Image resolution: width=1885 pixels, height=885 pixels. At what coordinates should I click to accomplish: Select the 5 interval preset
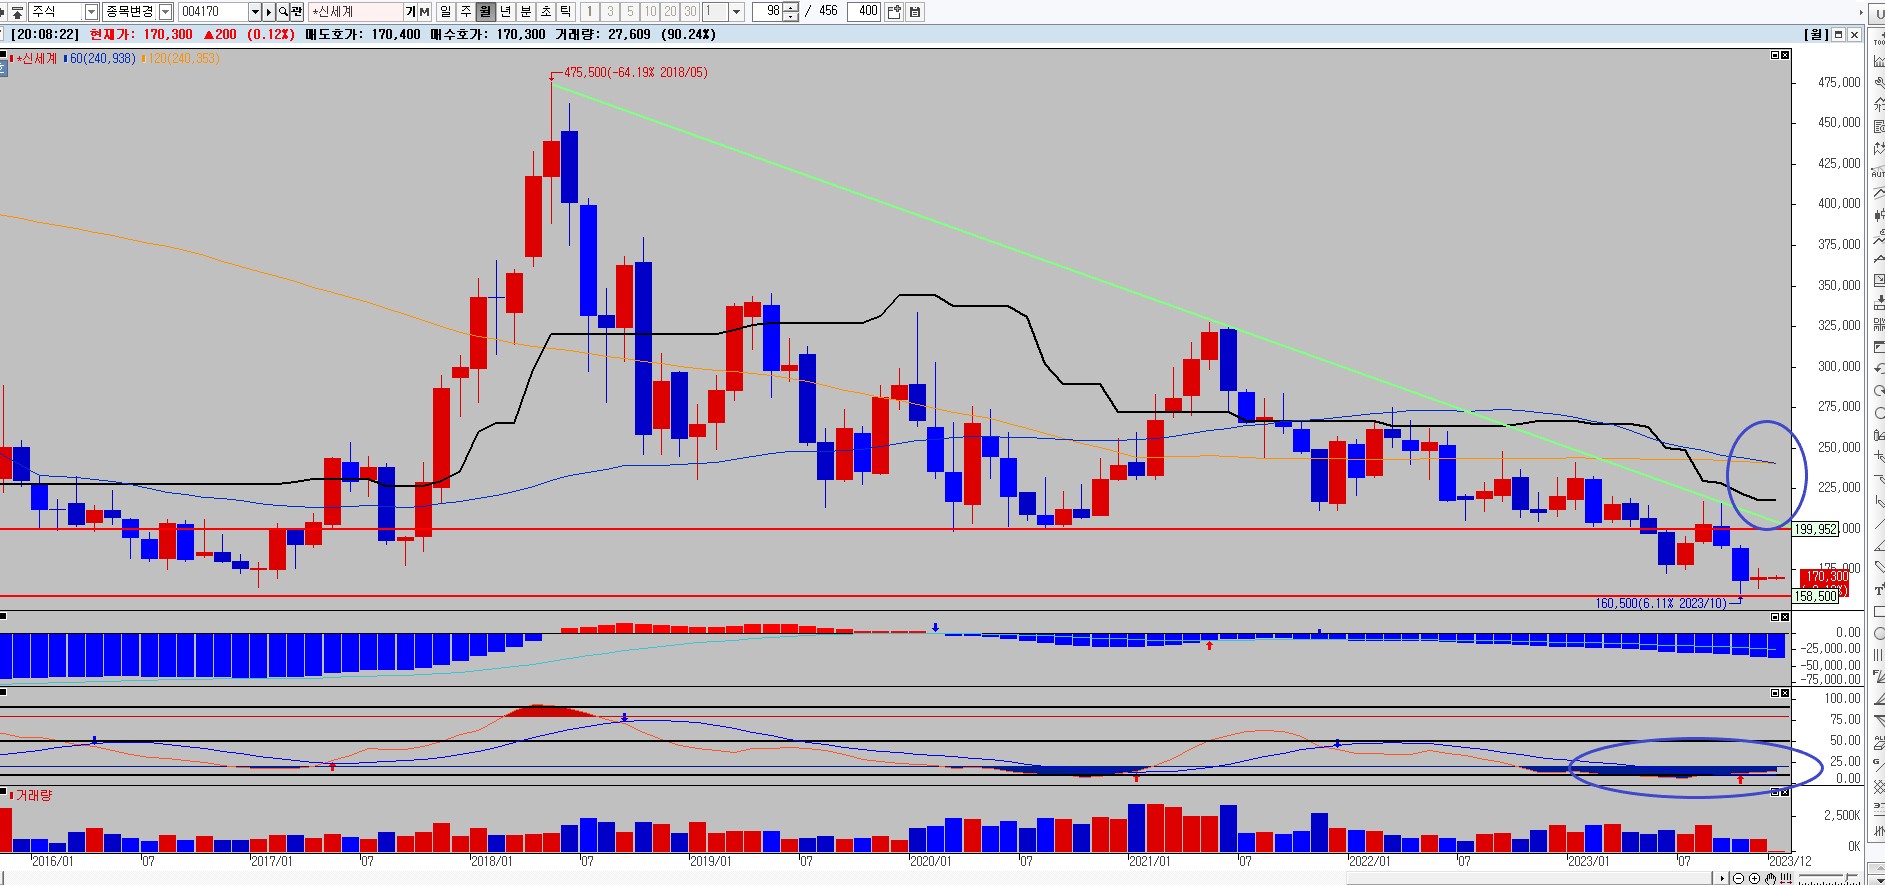tap(630, 11)
